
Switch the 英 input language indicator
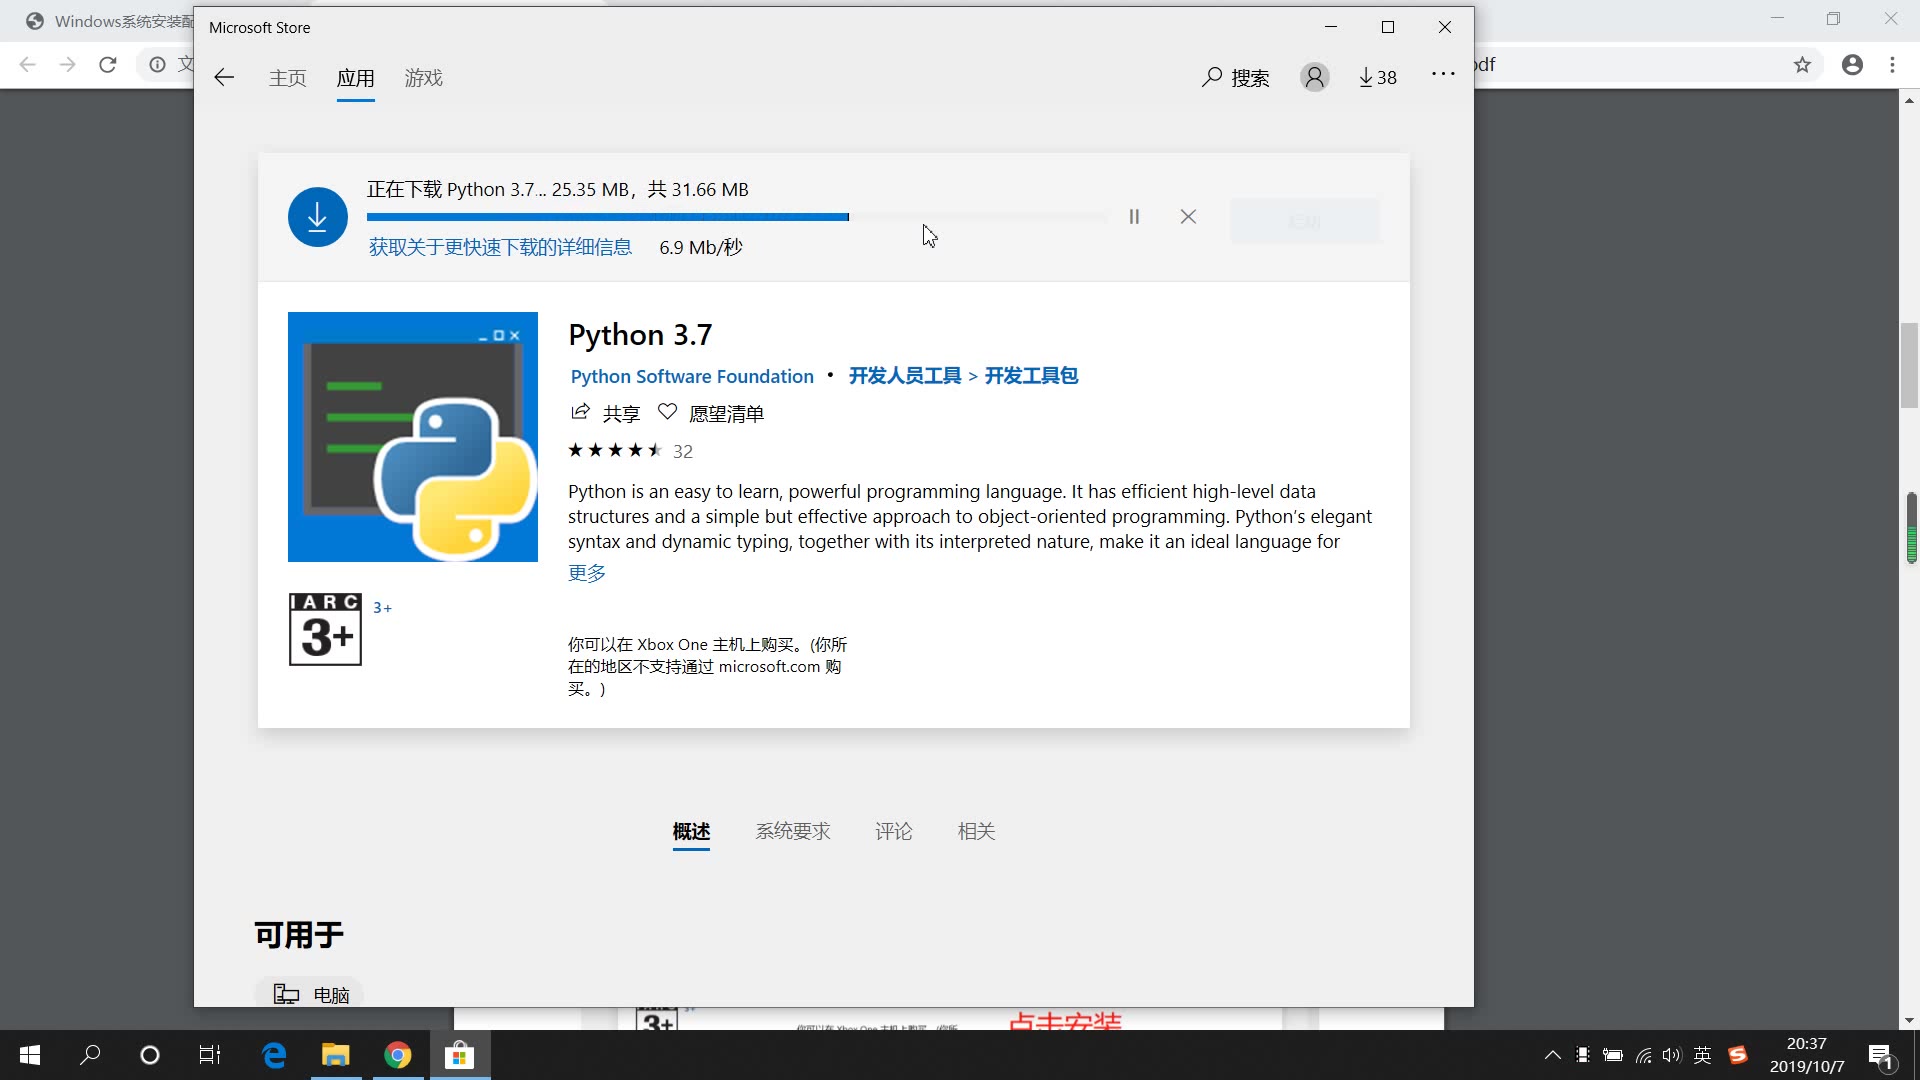[x=1703, y=1055]
